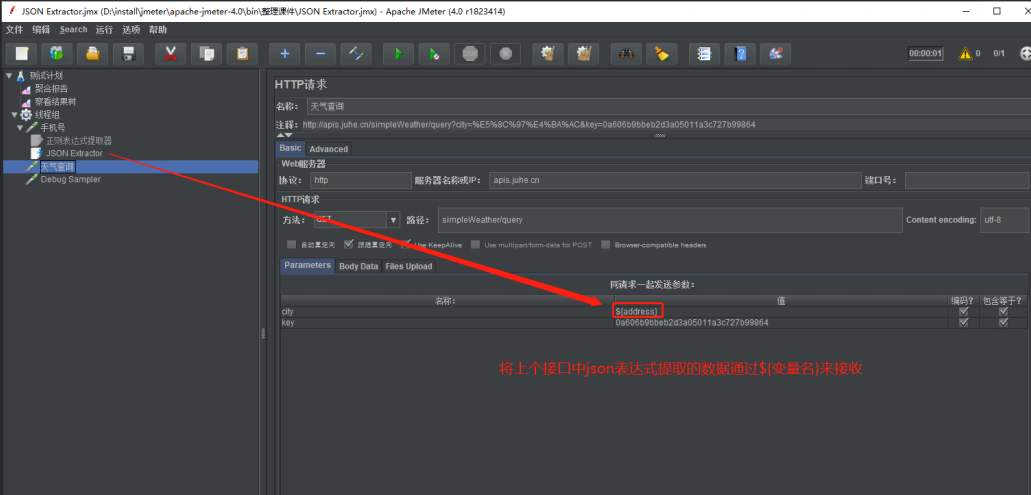This screenshot has height=495, width=1031.
Task: Switch to the Basic tab
Action: click(291, 149)
